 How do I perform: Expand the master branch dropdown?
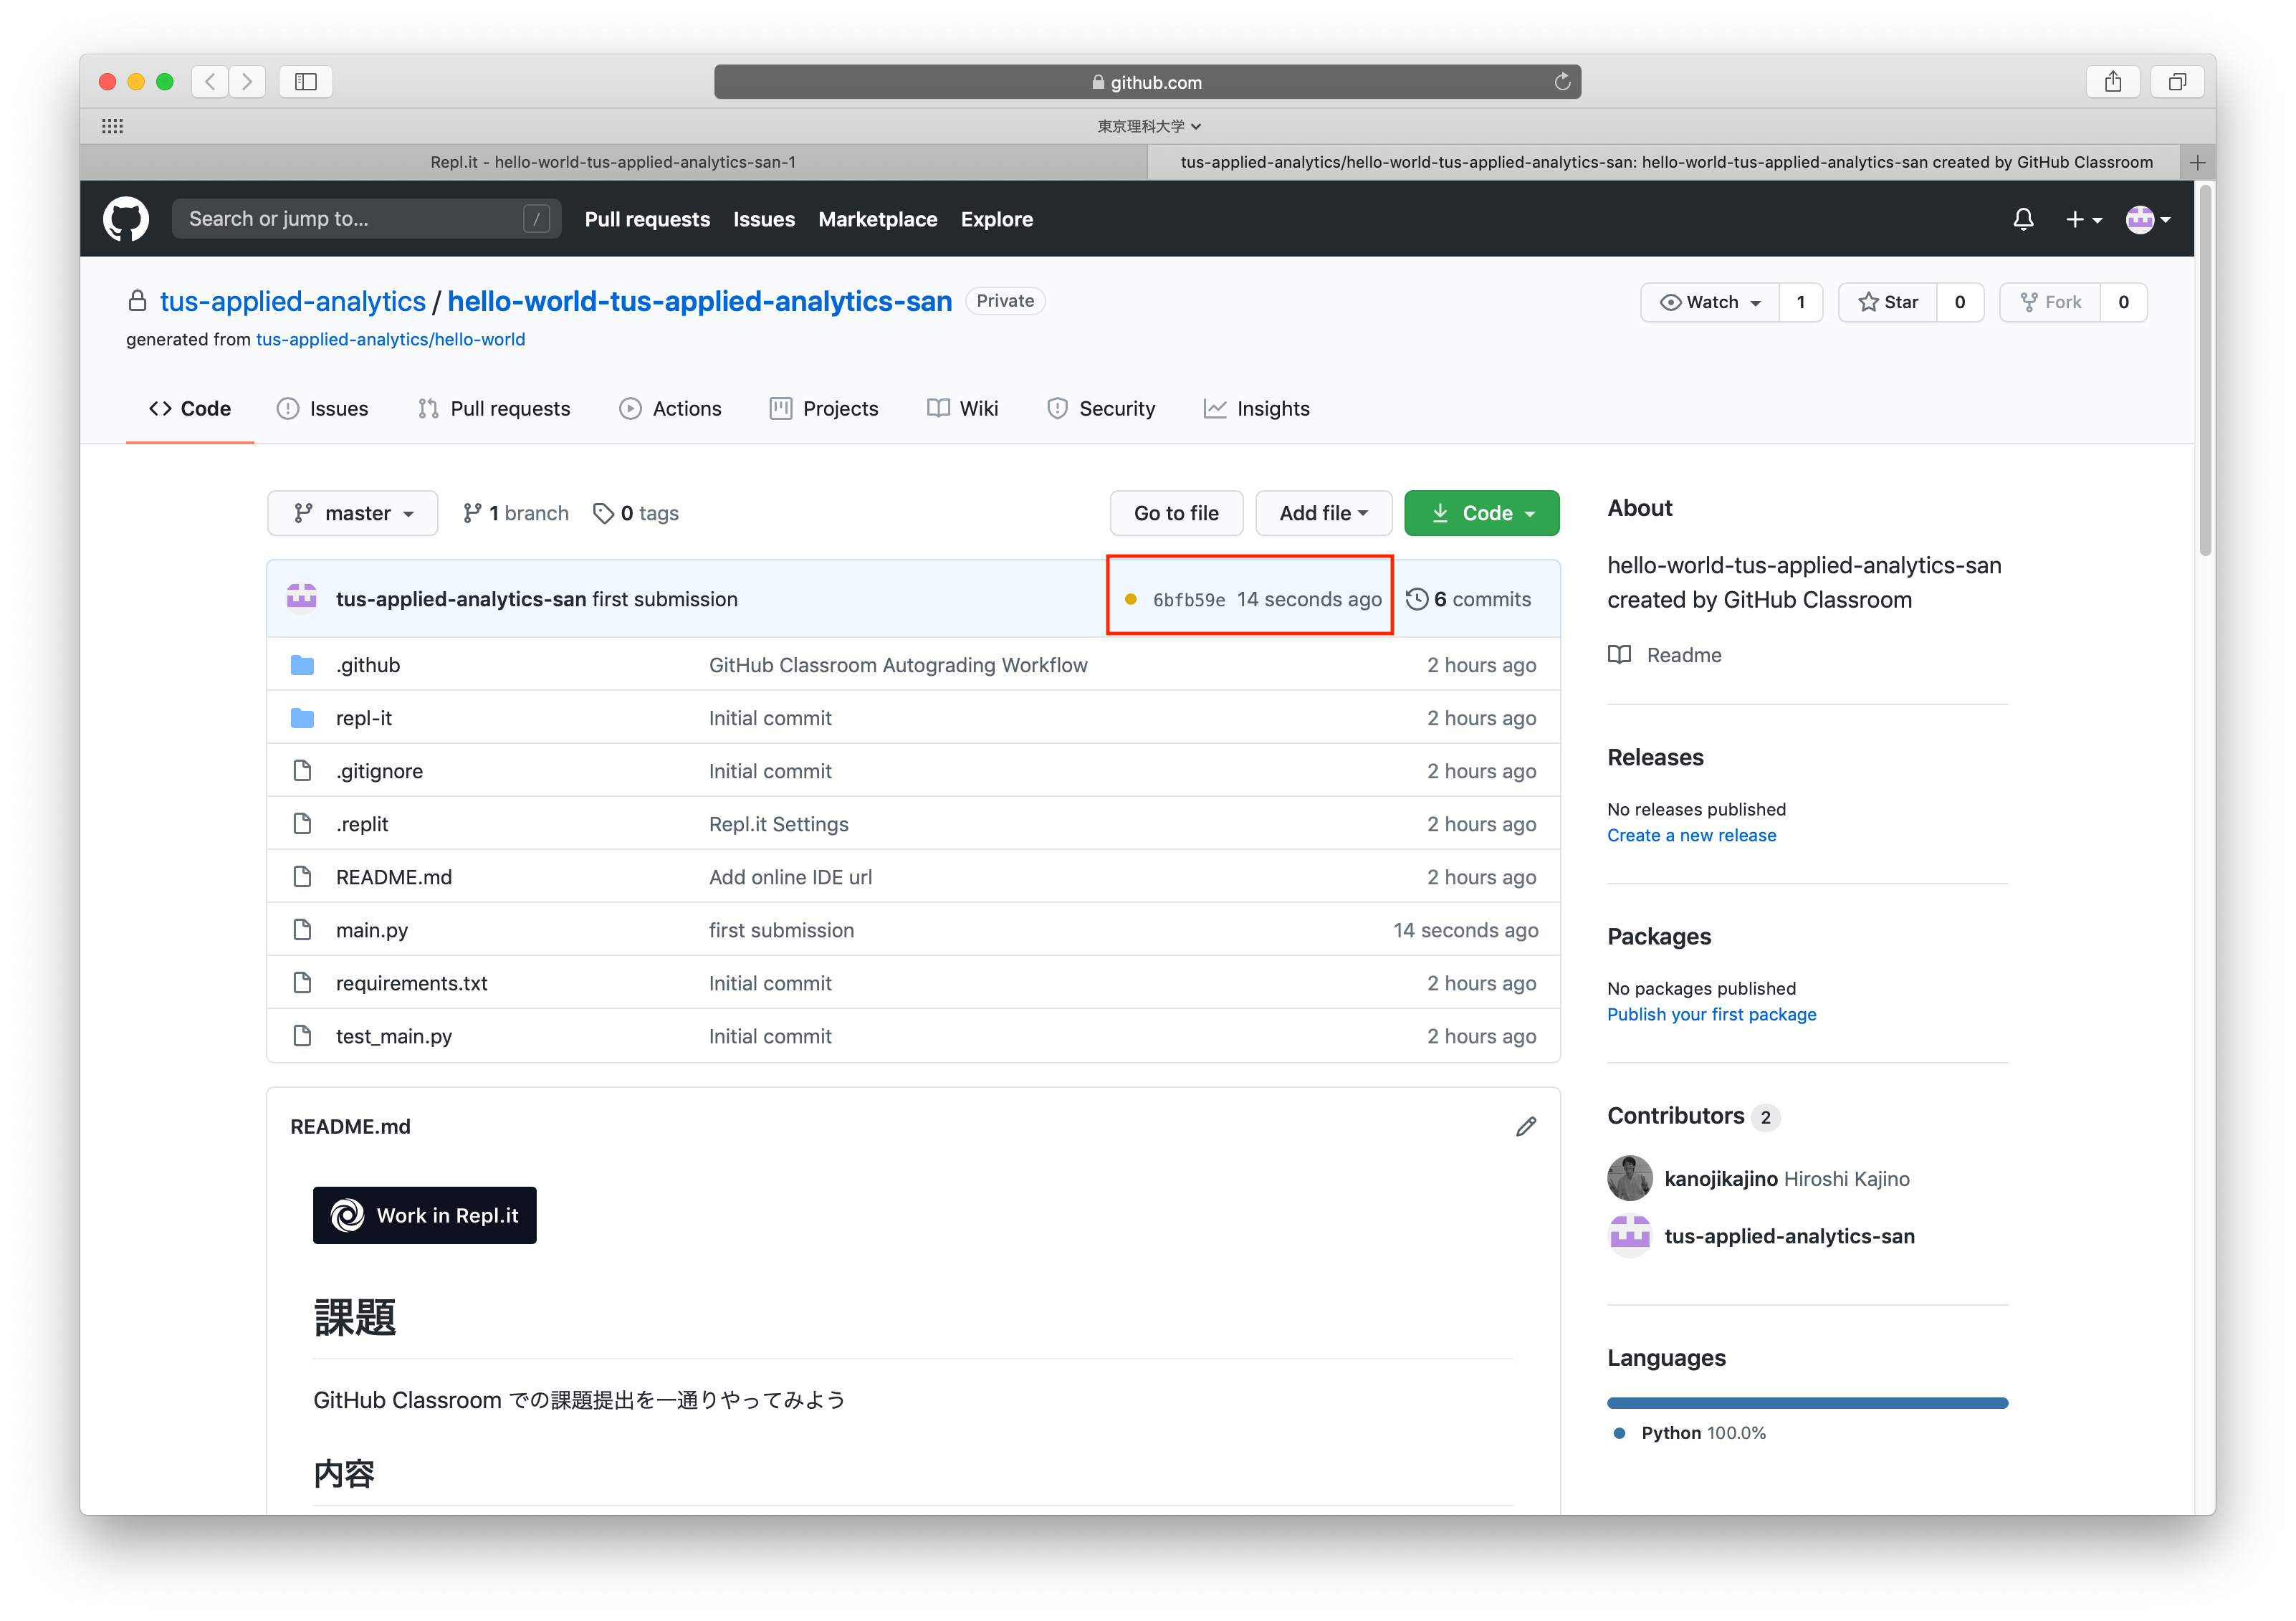pos(353,512)
